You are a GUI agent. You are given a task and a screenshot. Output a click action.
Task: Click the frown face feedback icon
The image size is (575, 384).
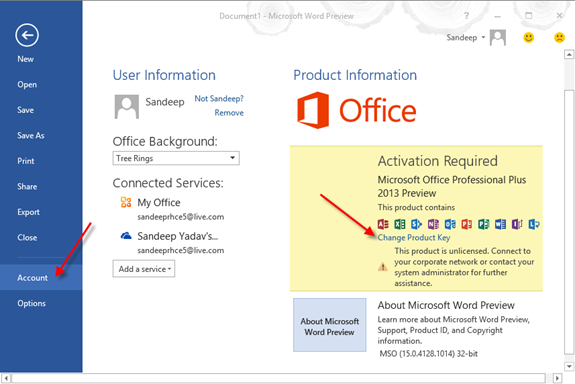[559, 37]
